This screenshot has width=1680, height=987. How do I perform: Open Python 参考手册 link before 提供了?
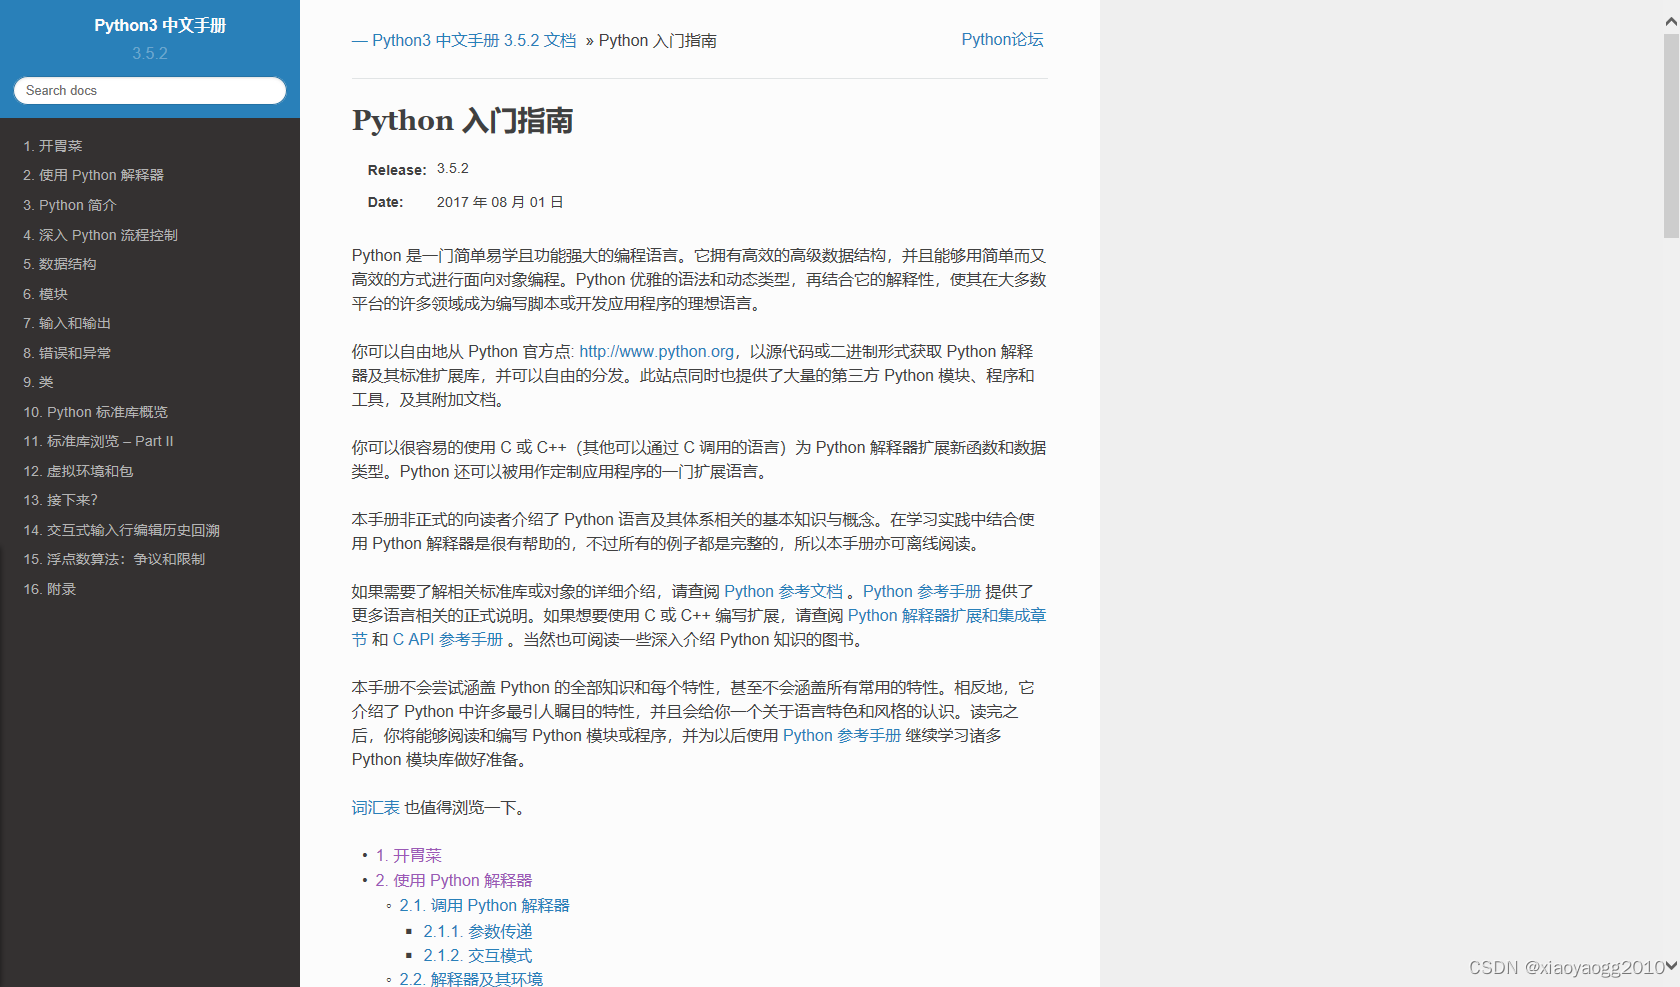click(x=922, y=591)
